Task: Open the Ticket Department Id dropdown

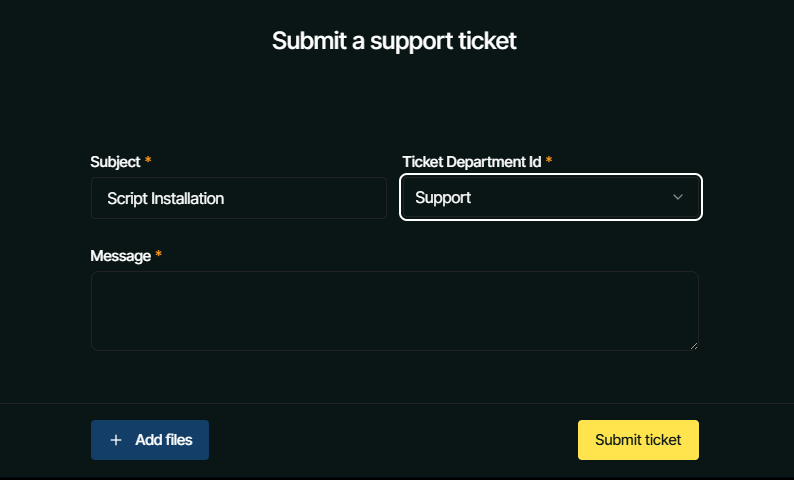Action: [551, 197]
